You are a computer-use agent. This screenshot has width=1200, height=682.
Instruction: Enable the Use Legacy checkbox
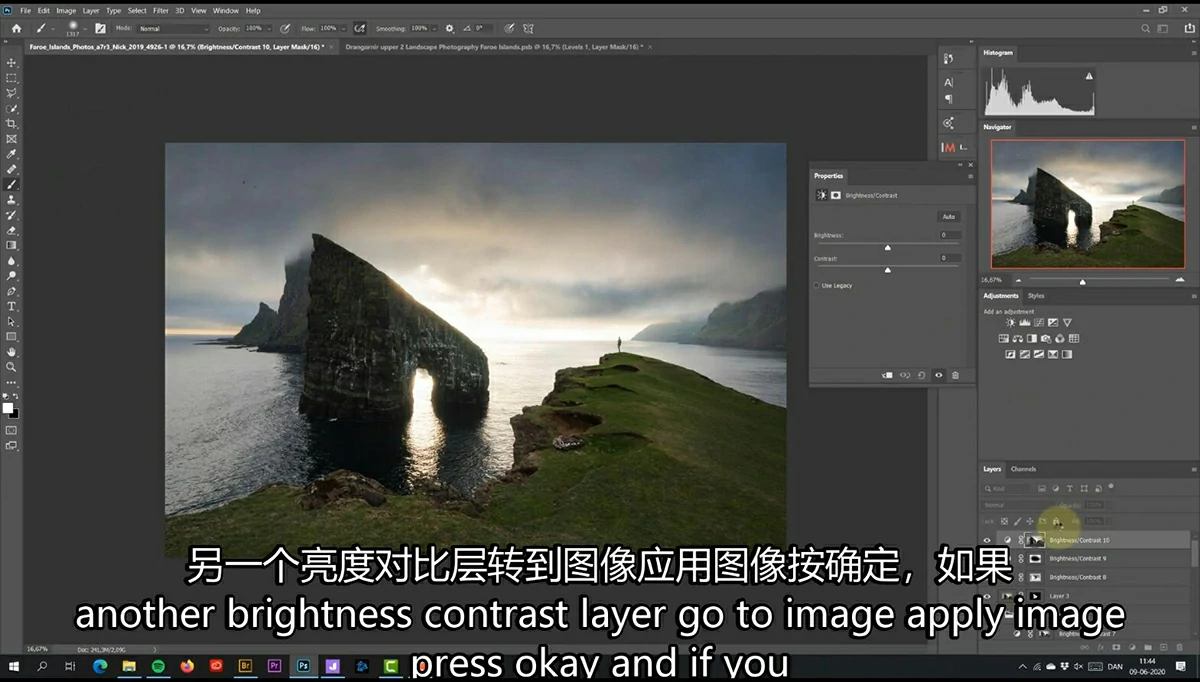click(817, 286)
